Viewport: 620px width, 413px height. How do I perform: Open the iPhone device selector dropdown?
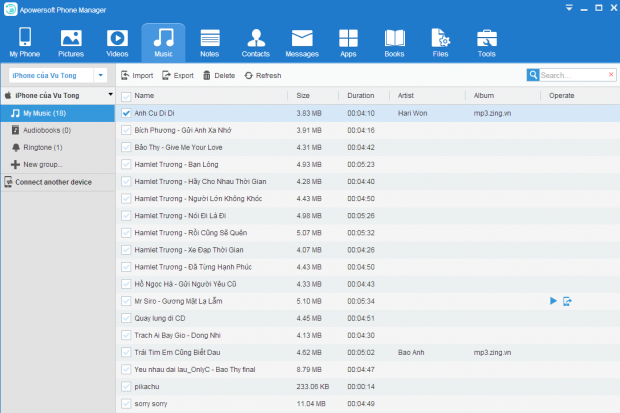[100, 75]
